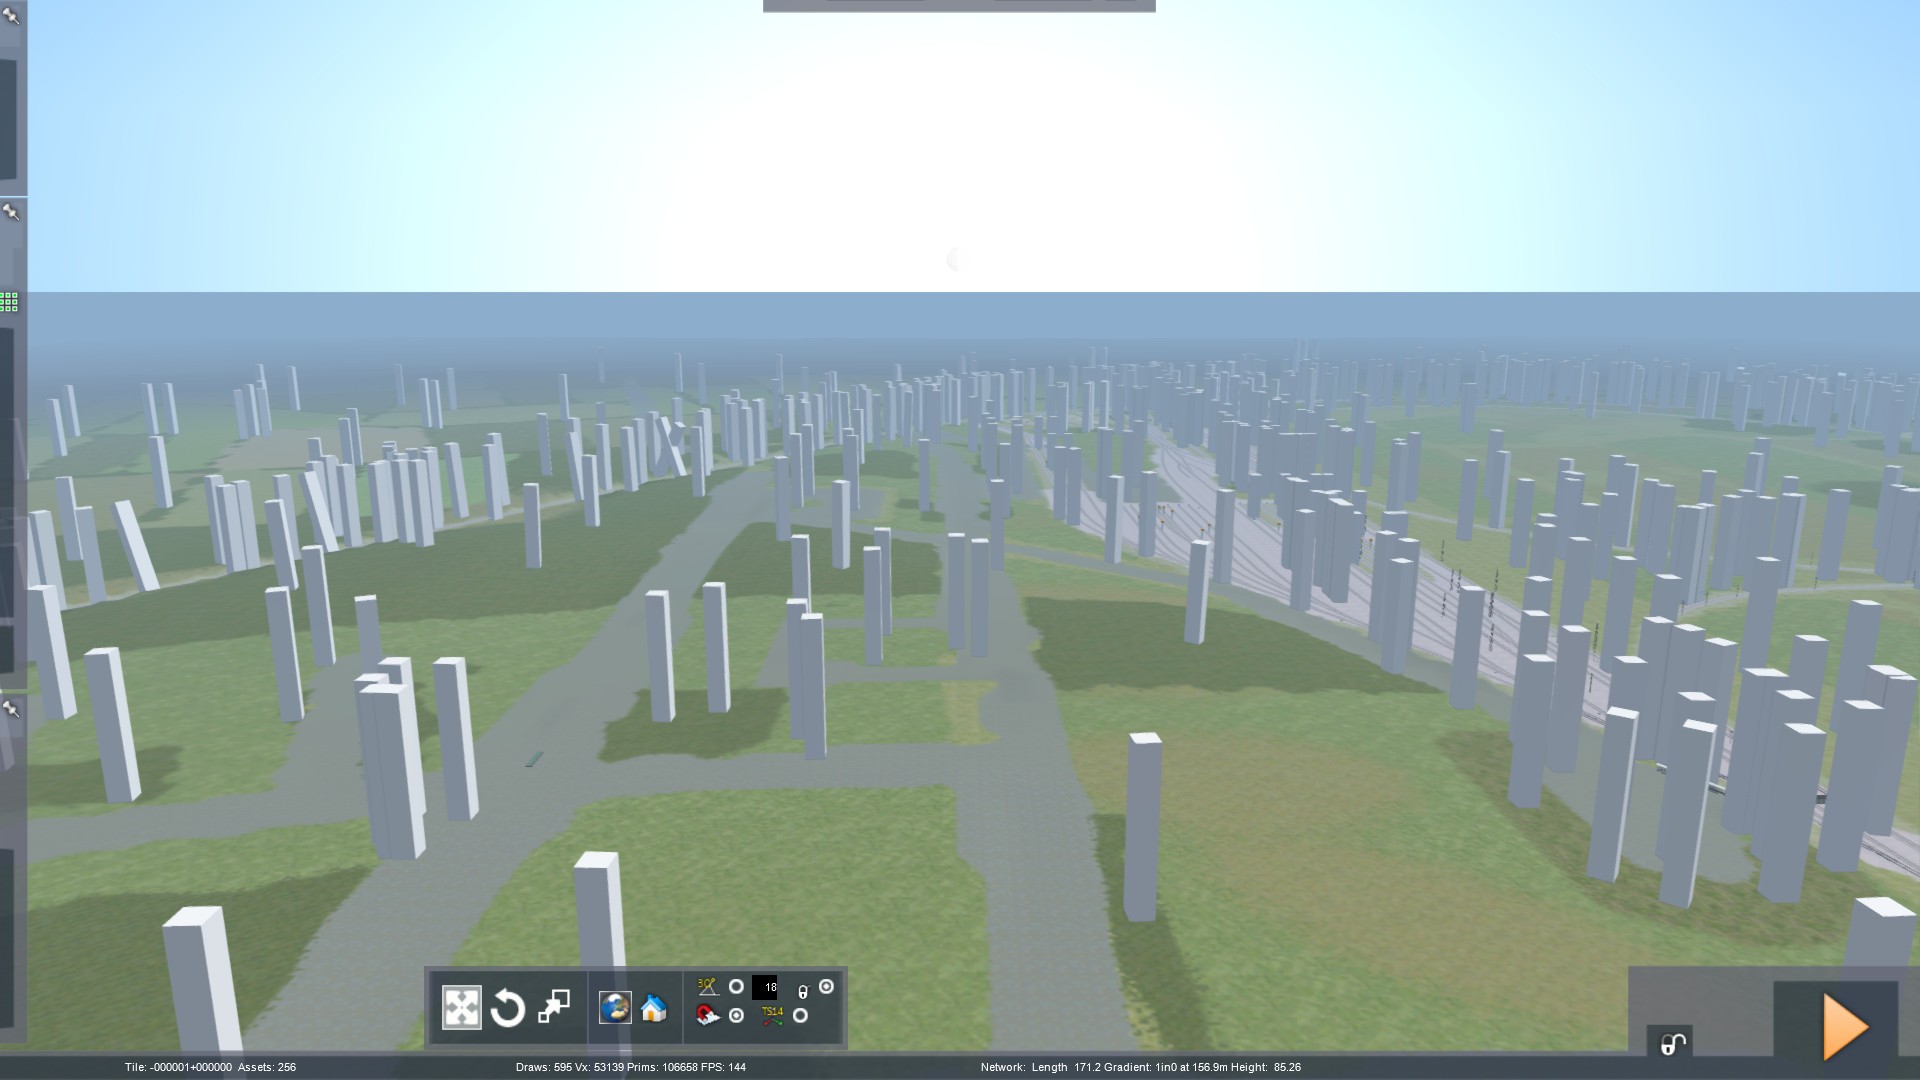The height and width of the screenshot is (1080, 1920).
Task: Toggle the magnet snap radio button
Action: click(736, 1016)
